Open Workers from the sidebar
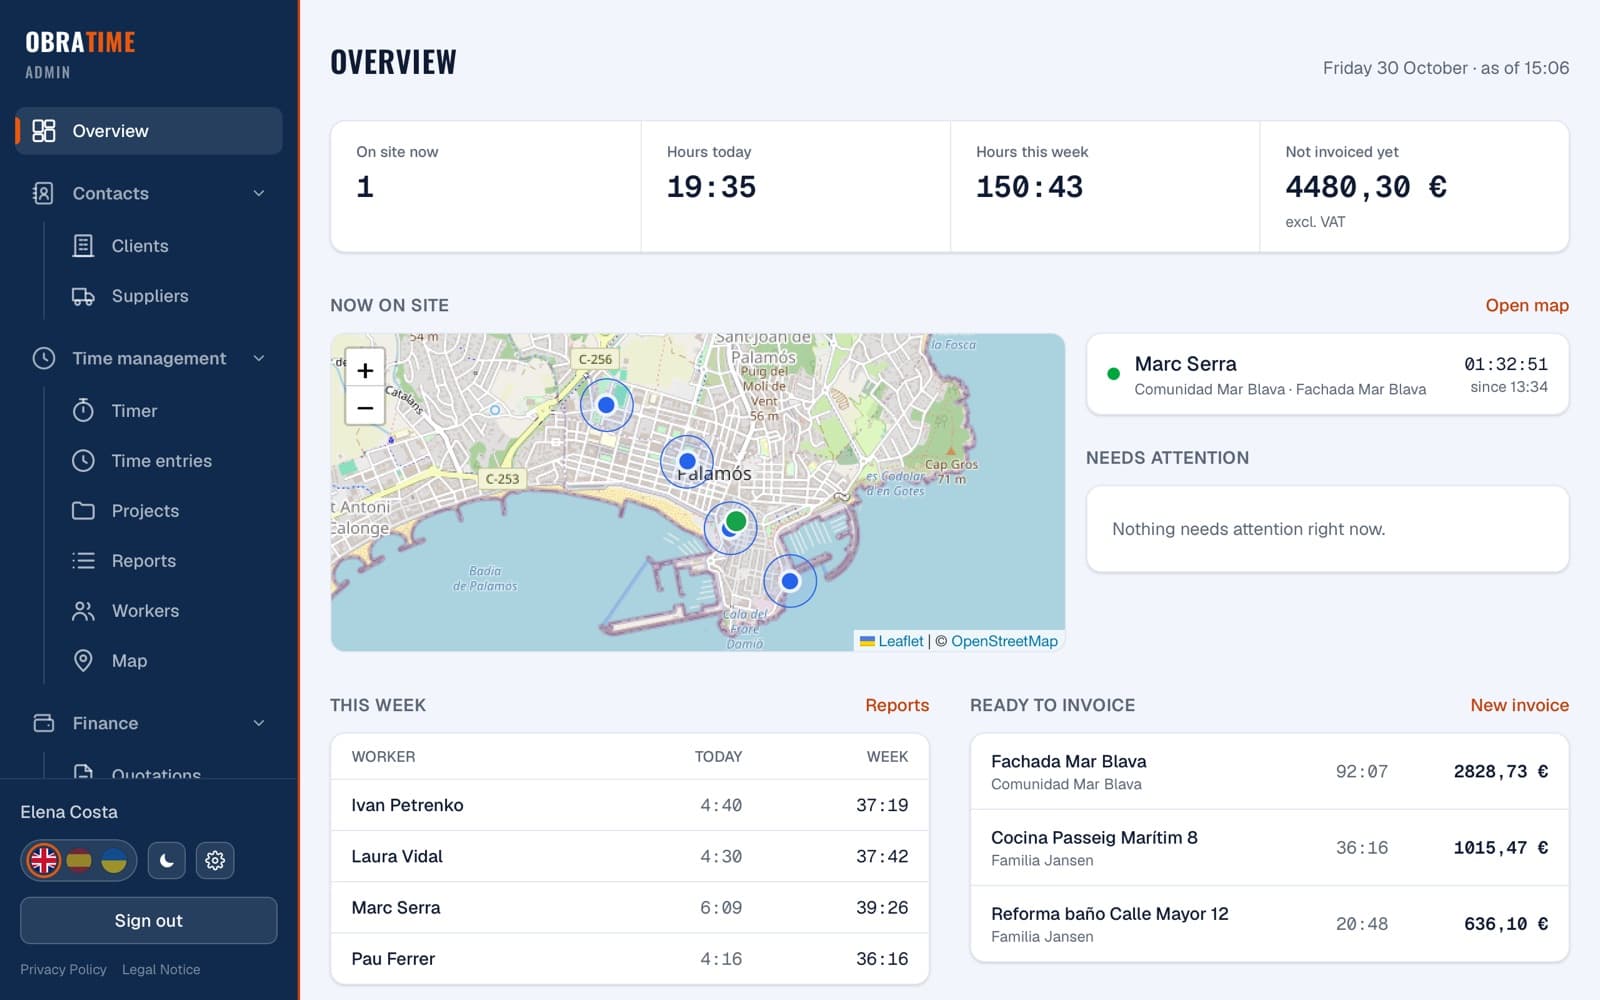 click(145, 611)
